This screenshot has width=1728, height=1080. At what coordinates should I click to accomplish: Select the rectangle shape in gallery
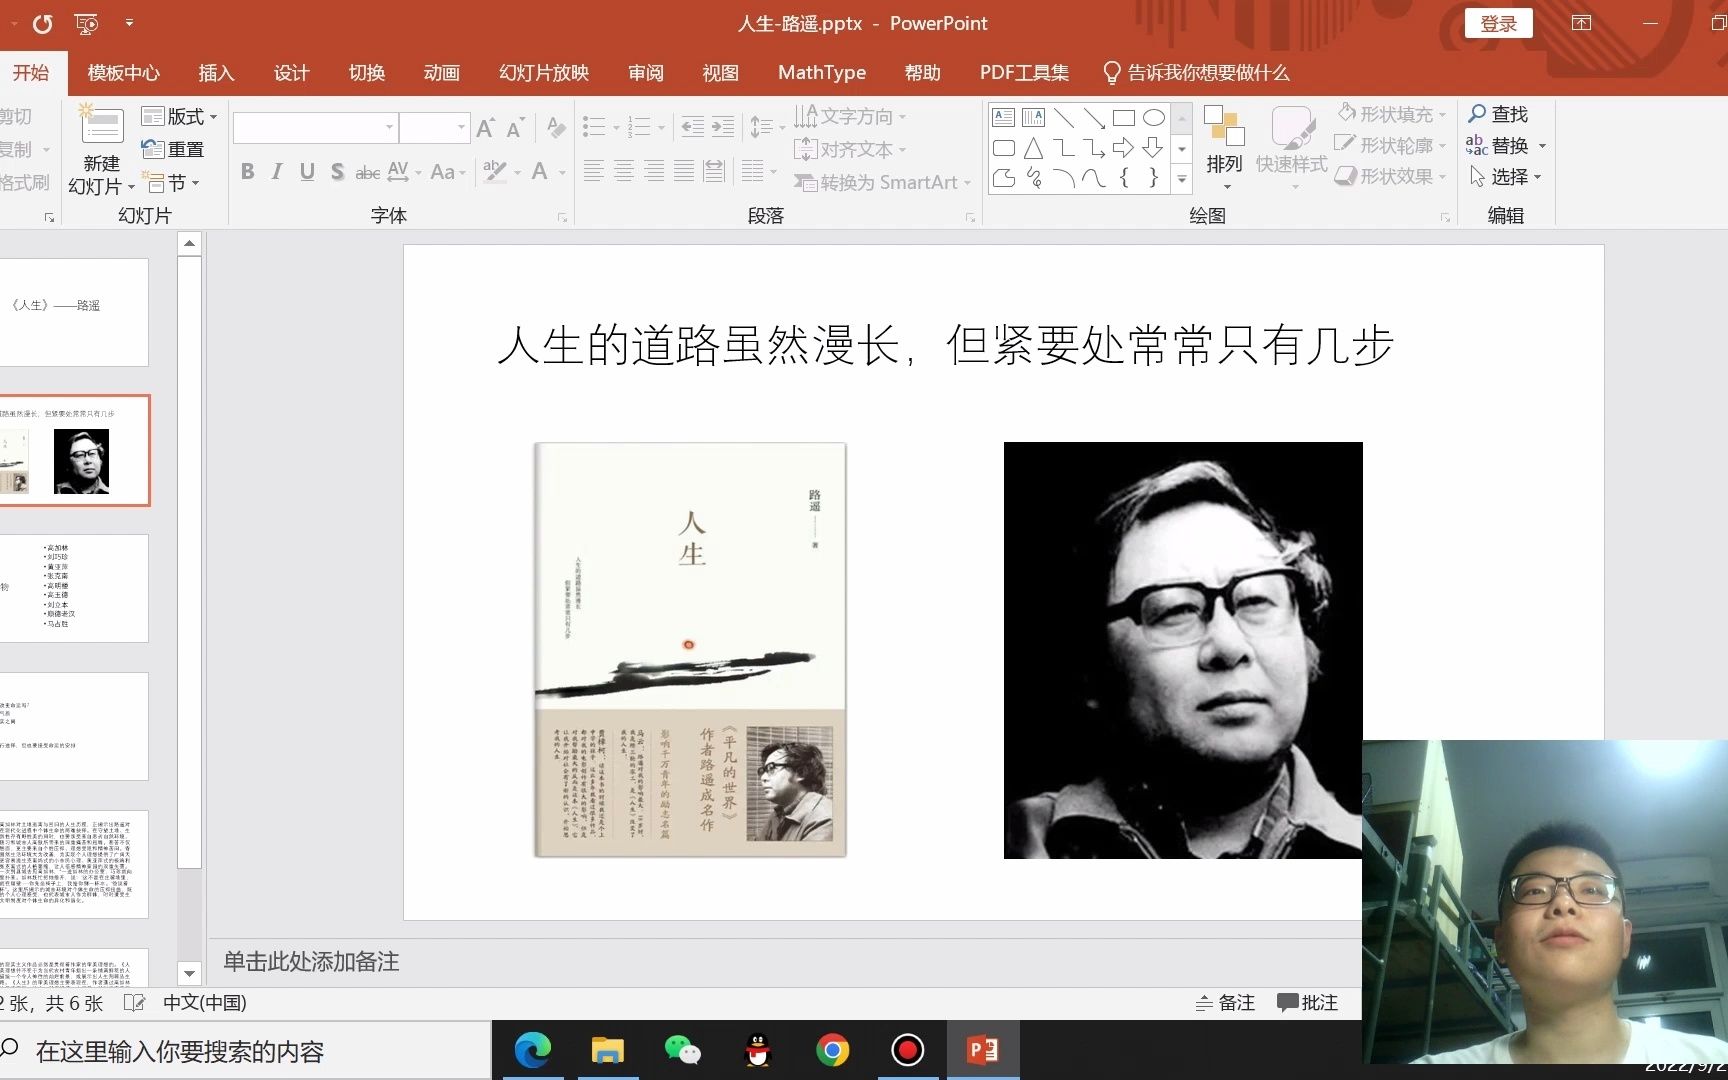pyautogui.click(x=1124, y=118)
